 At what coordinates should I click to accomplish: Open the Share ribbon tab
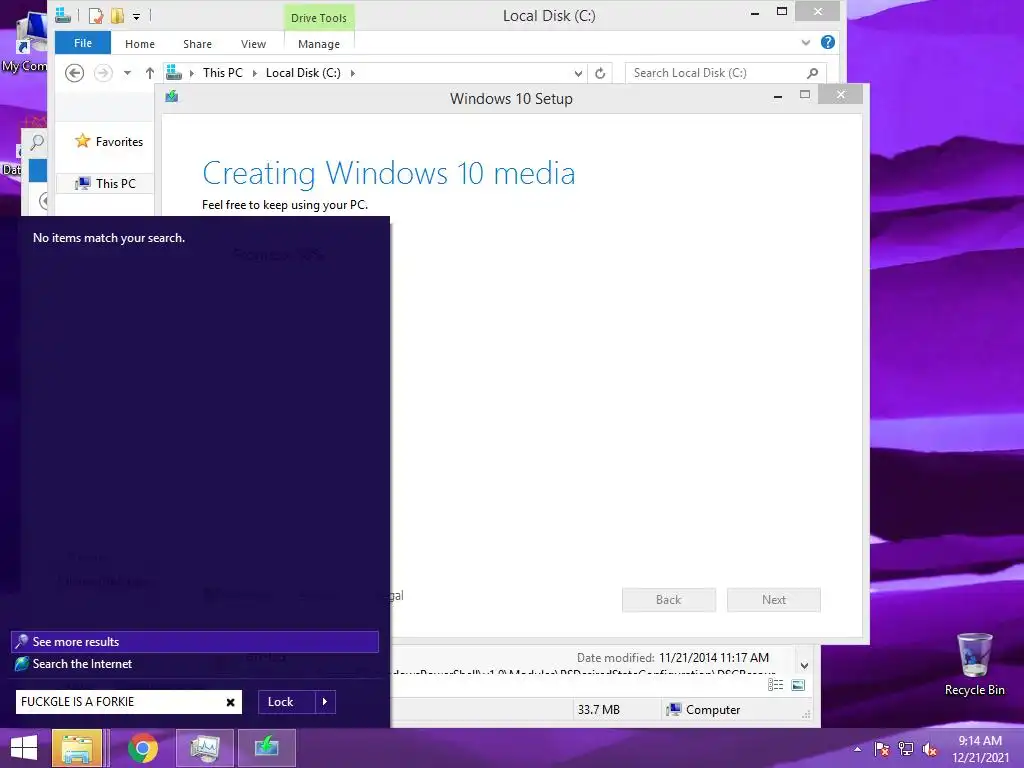[197, 44]
